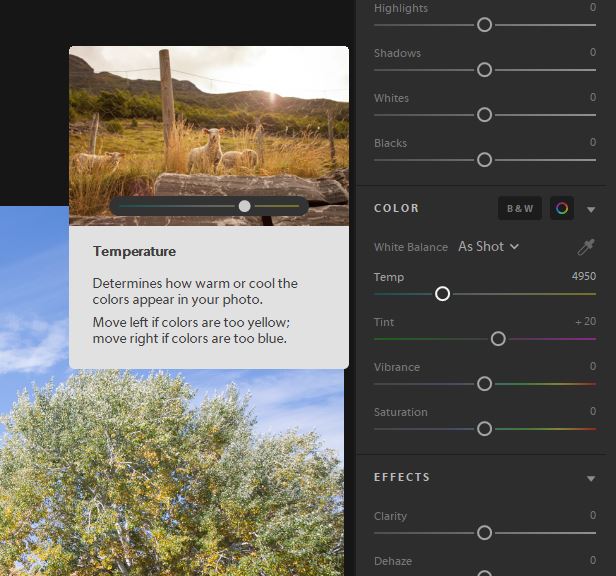The image size is (616, 576).
Task: Click the Temp slider label
Action: click(x=389, y=277)
